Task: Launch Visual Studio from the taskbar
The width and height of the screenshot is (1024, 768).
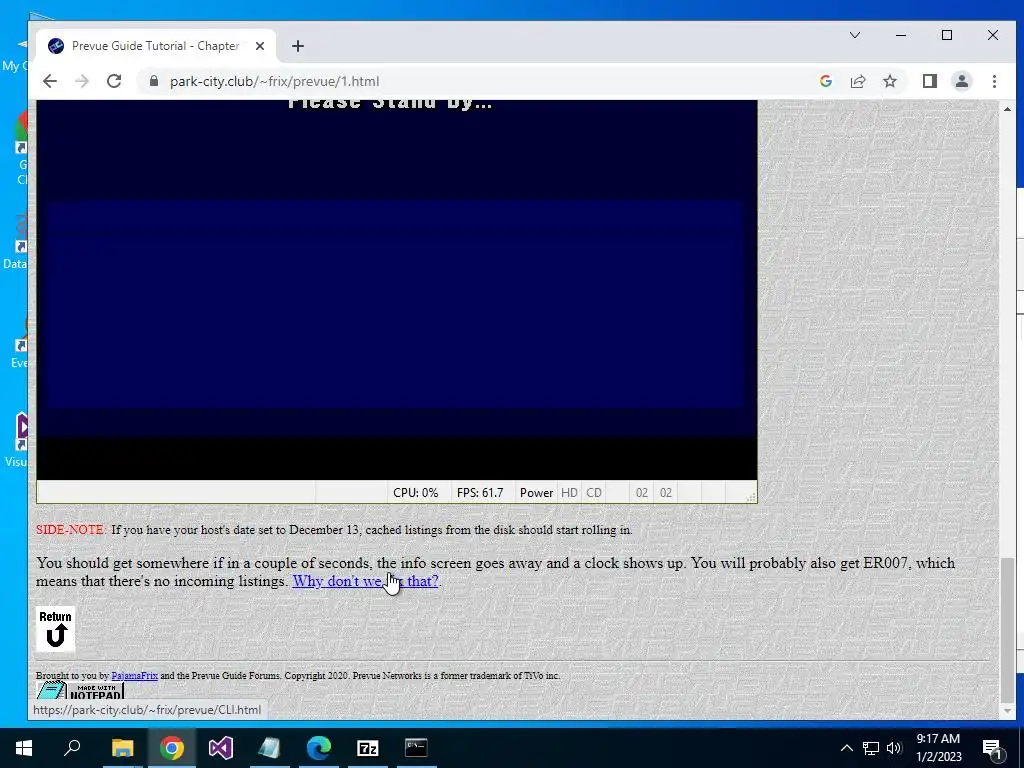Action: click(x=221, y=748)
